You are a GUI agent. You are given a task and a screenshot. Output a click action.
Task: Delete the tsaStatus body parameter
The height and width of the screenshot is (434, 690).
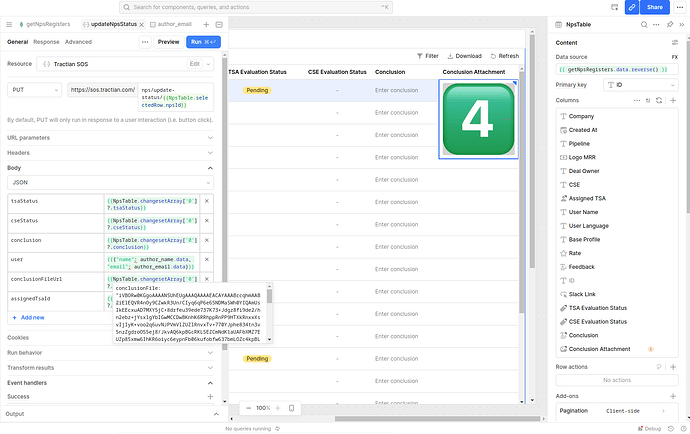click(207, 201)
